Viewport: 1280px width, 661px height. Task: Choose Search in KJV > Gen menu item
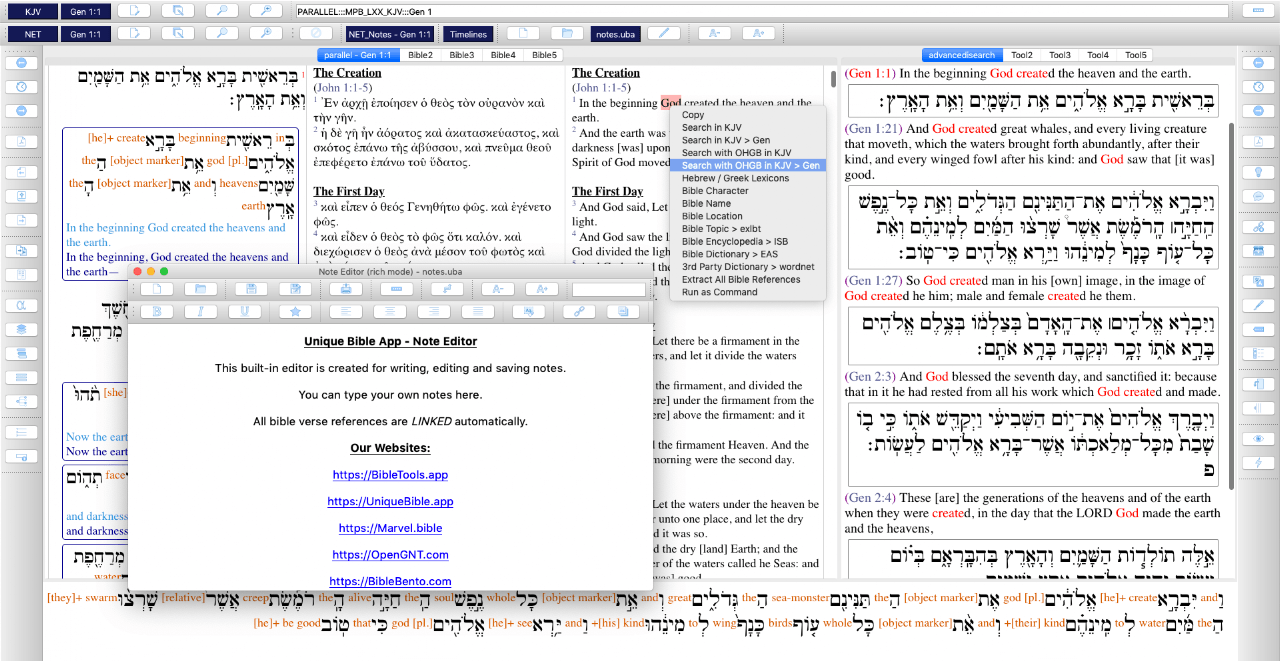[748, 140]
